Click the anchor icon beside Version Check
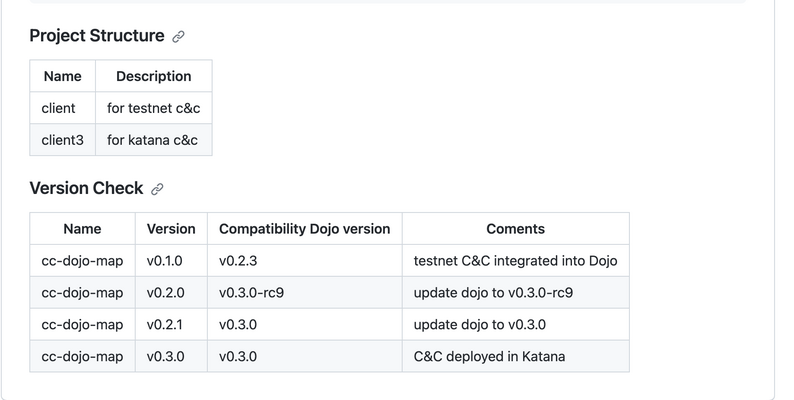The width and height of the screenshot is (794, 400). [x=157, y=189]
